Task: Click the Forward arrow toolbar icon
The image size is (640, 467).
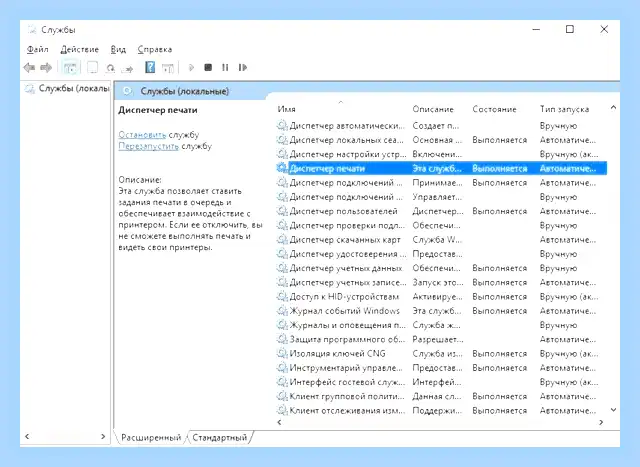Action: tap(46, 67)
